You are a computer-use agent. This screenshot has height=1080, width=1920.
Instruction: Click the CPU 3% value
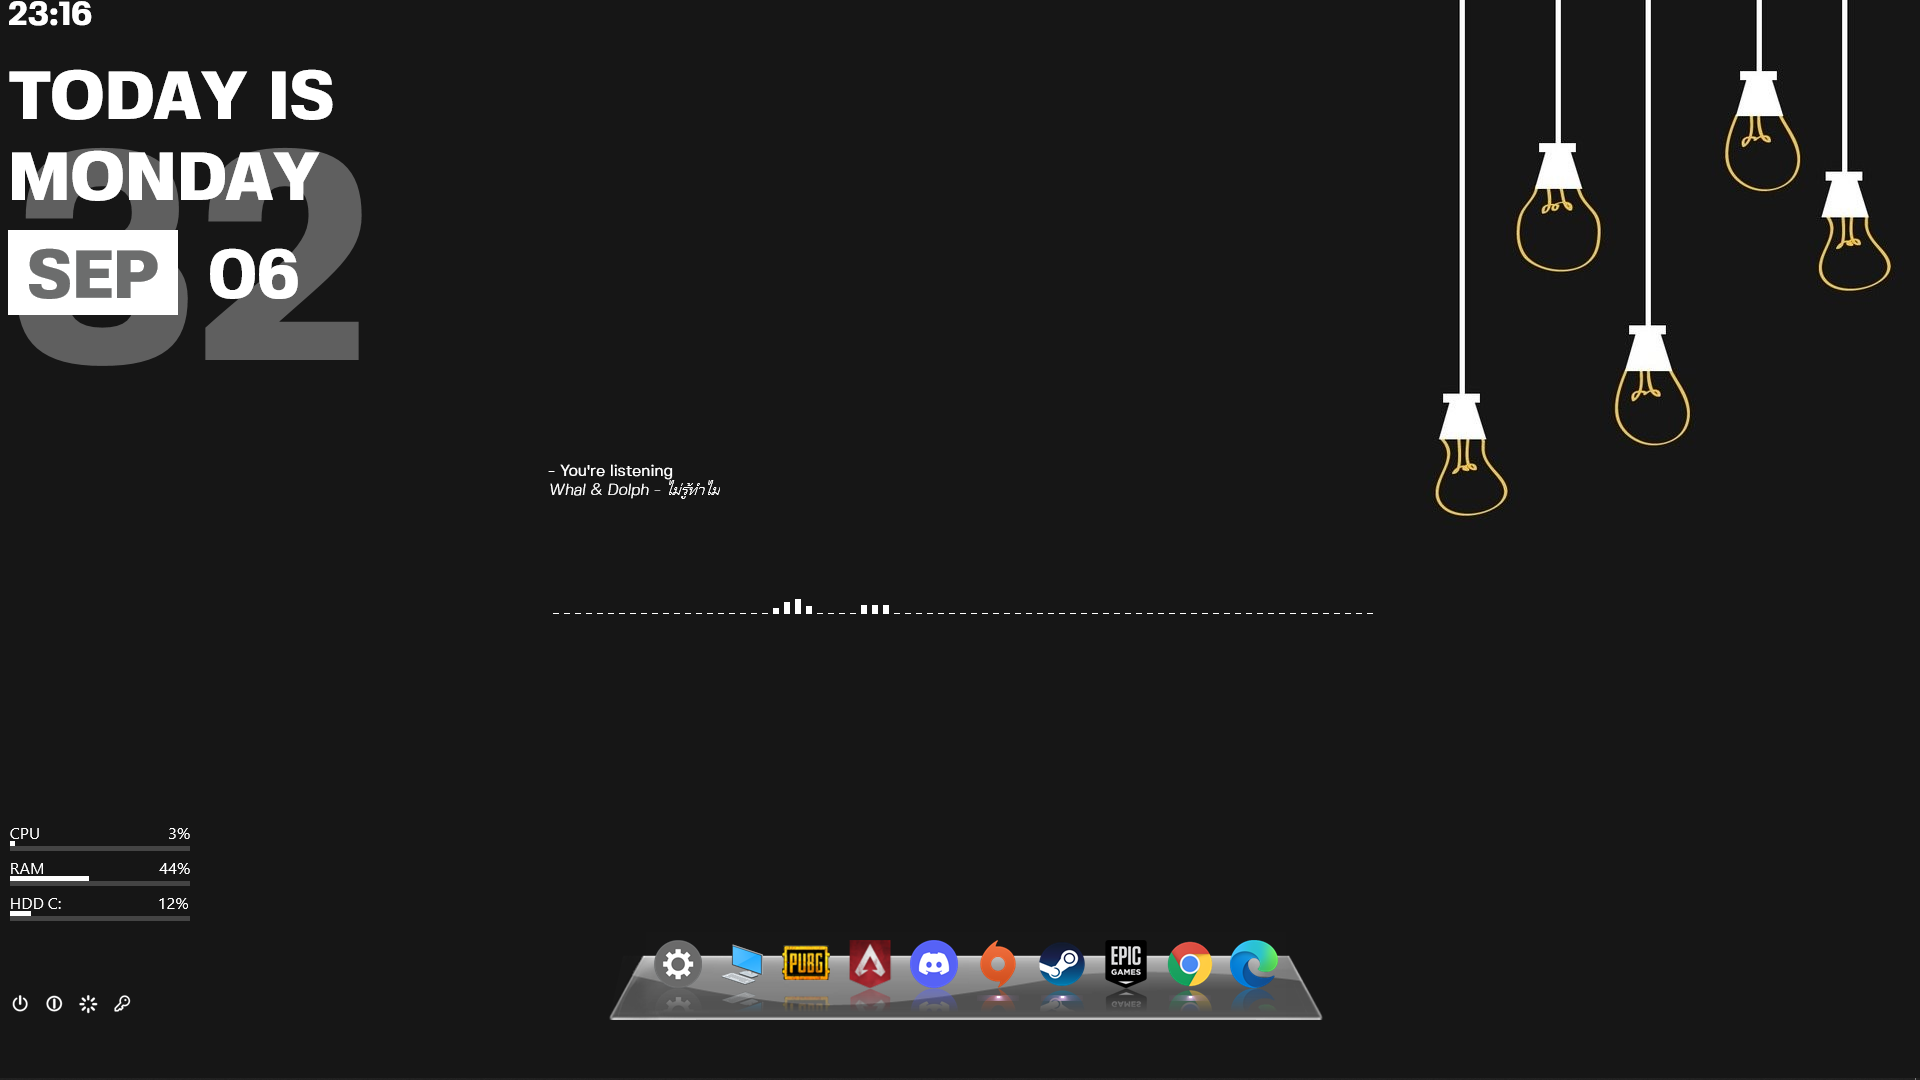[179, 833]
